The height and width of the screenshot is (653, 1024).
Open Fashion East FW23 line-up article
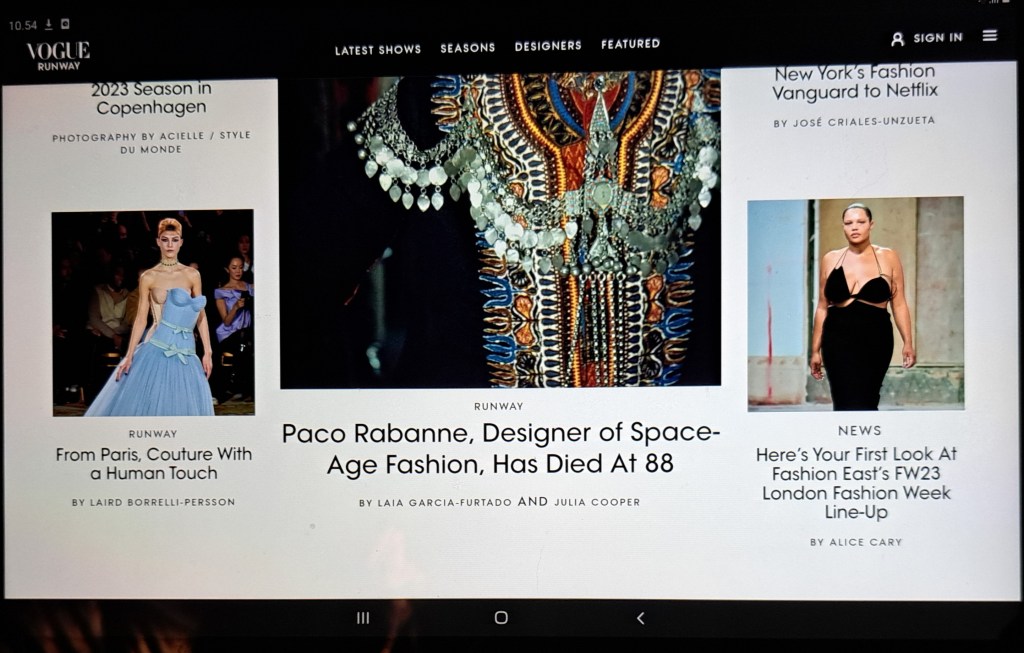tap(856, 483)
